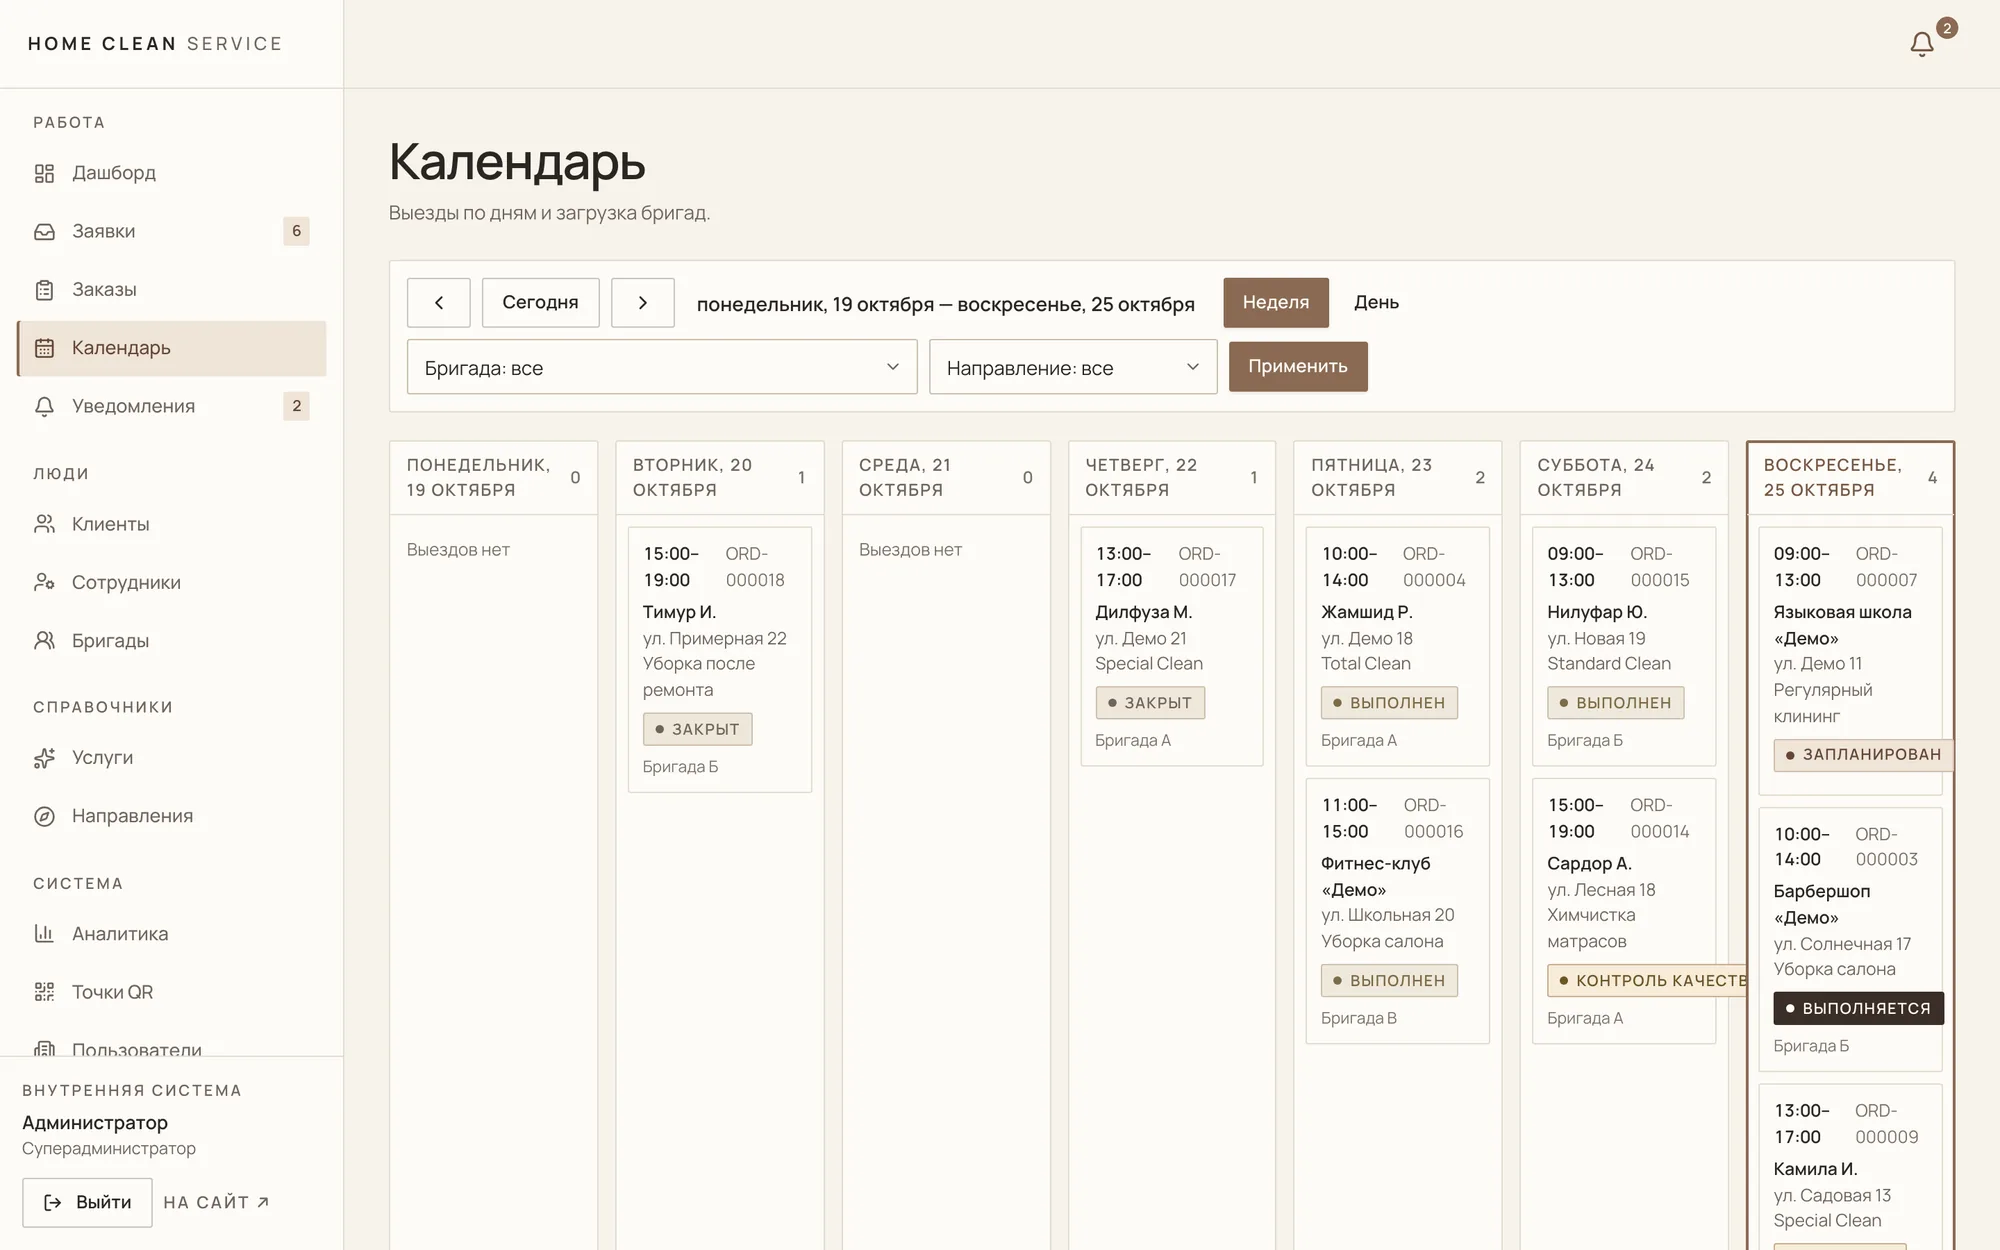Viewport: 2000px width, 1250px height.
Task: Click the Сотрудники user-gear icon
Action: (x=44, y=582)
